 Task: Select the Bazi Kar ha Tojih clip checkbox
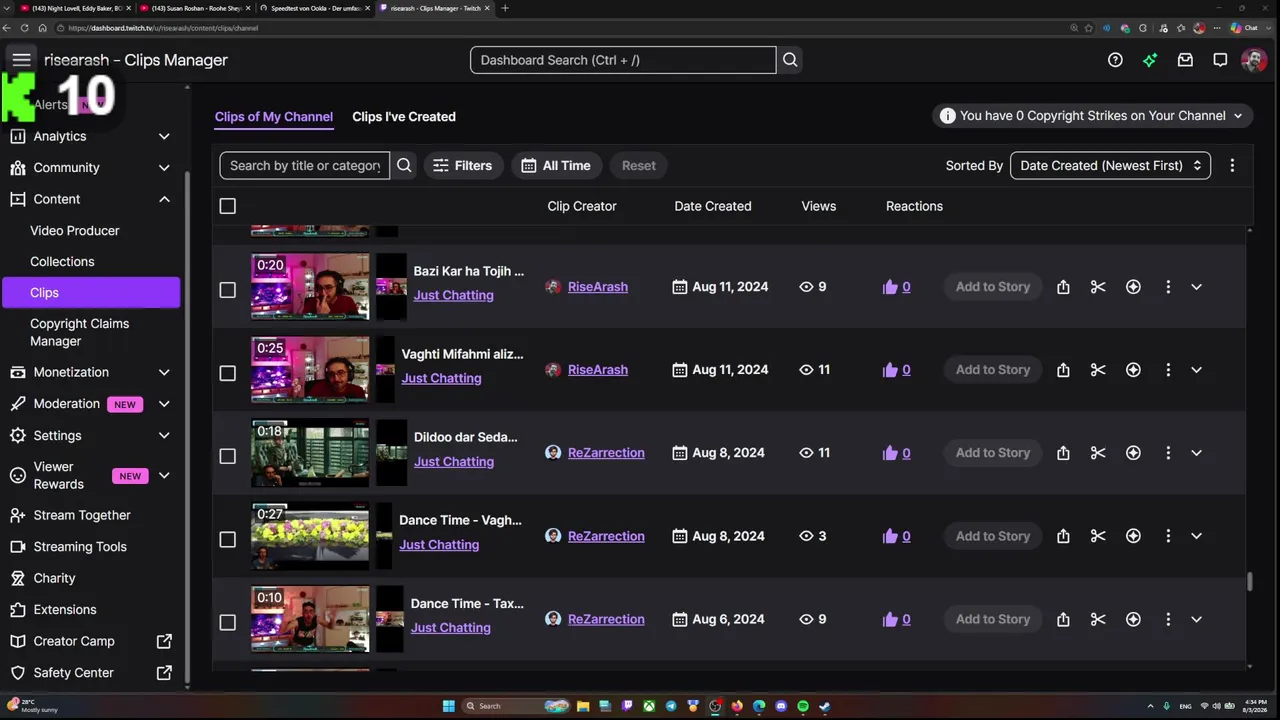point(228,290)
